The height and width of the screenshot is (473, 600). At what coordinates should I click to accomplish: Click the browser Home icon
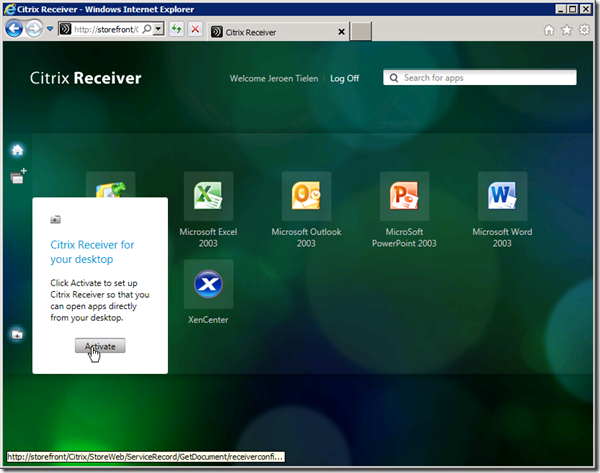(549, 30)
